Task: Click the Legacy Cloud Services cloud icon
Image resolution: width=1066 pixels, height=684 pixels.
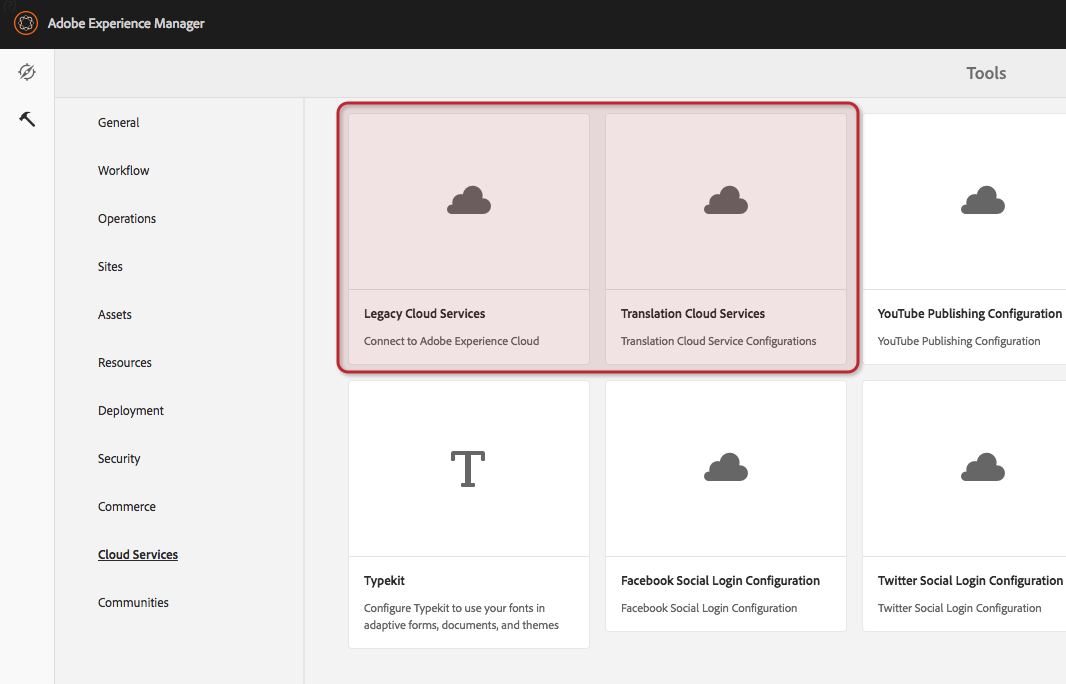Action: pyautogui.click(x=469, y=201)
